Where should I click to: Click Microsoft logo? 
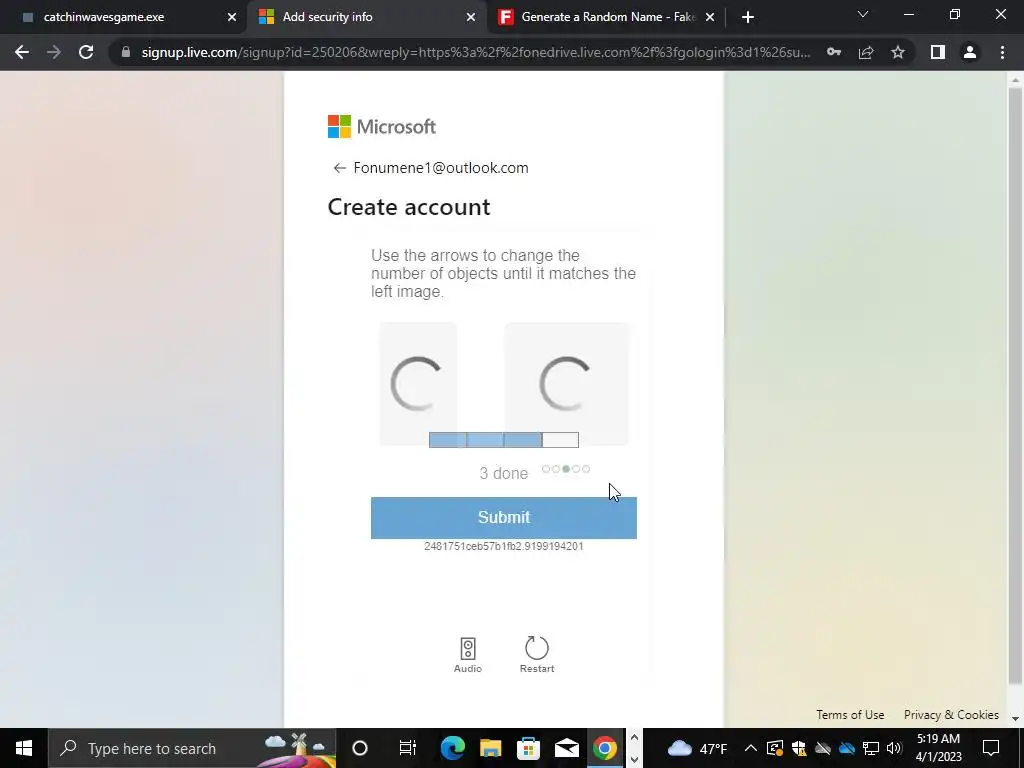point(381,127)
